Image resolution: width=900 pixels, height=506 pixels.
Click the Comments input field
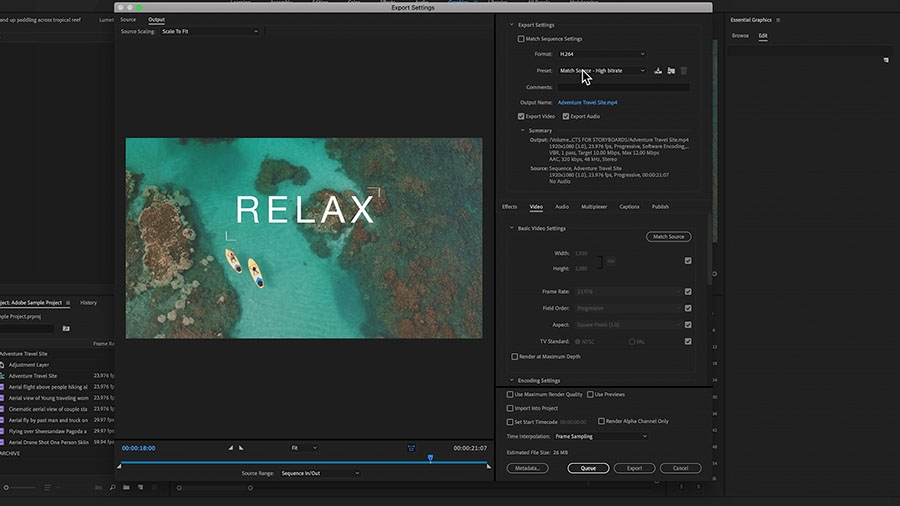[x=624, y=87]
